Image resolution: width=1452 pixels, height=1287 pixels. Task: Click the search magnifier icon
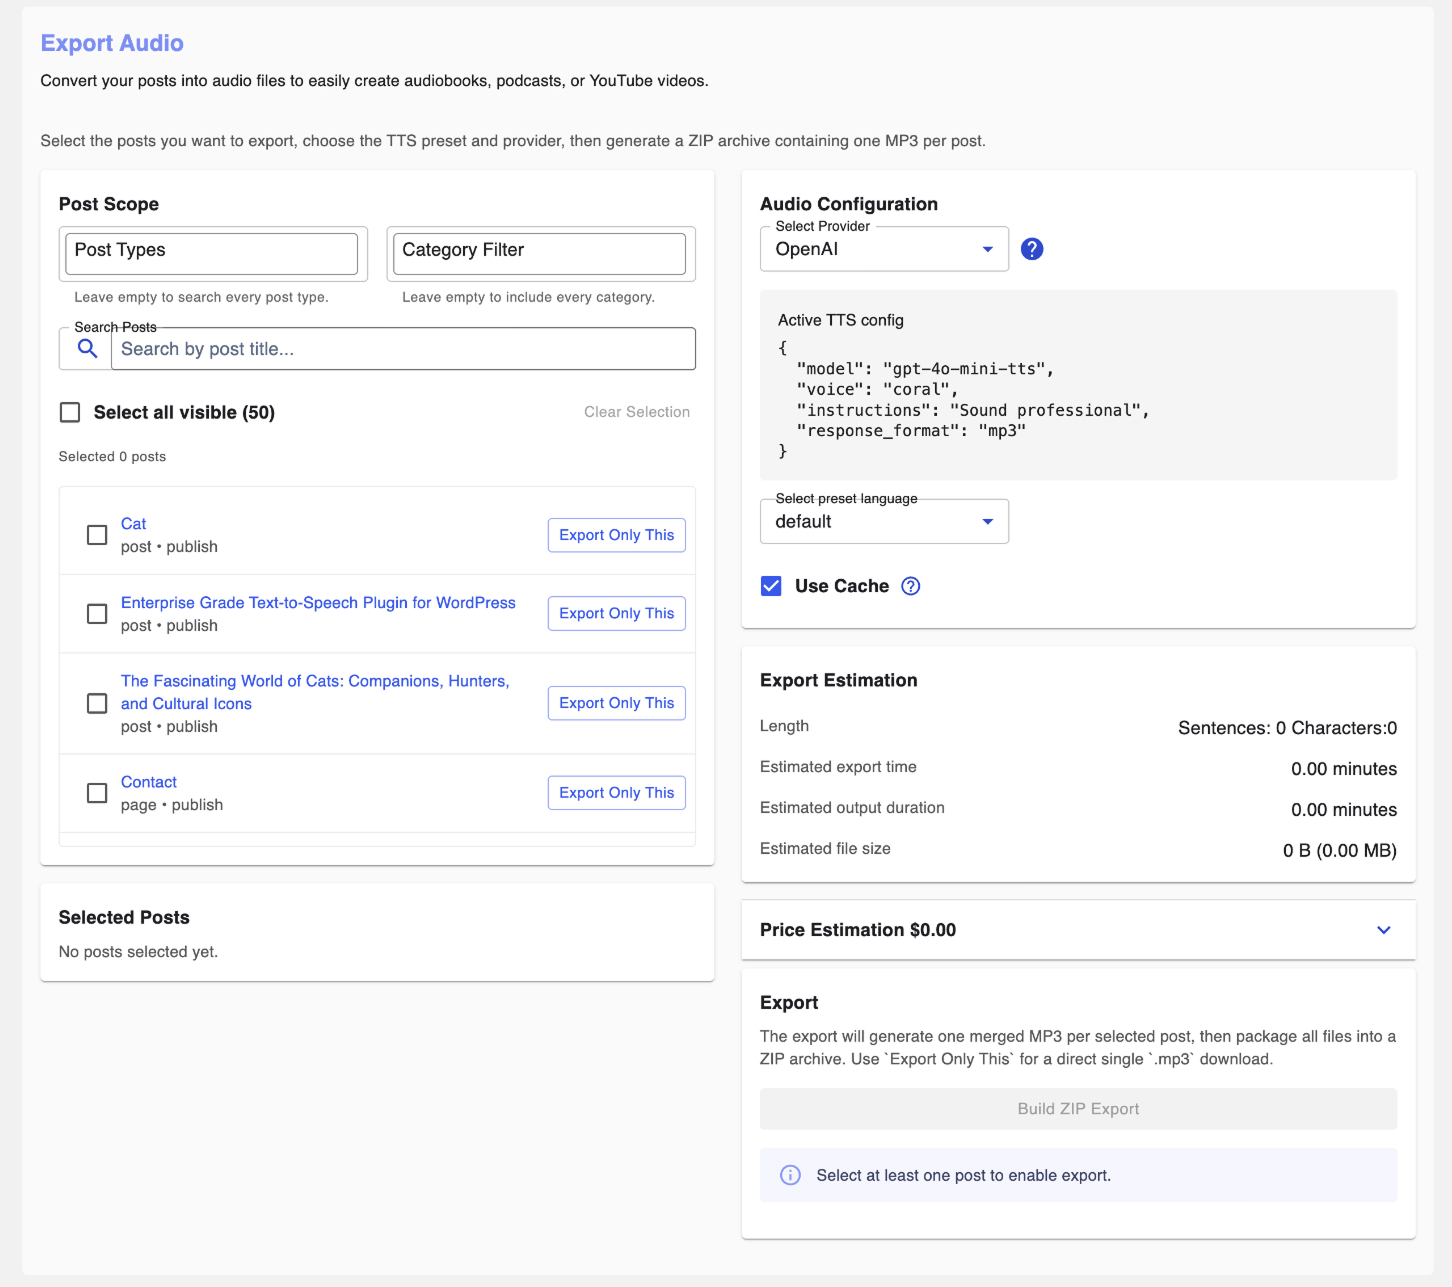[87, 348]
